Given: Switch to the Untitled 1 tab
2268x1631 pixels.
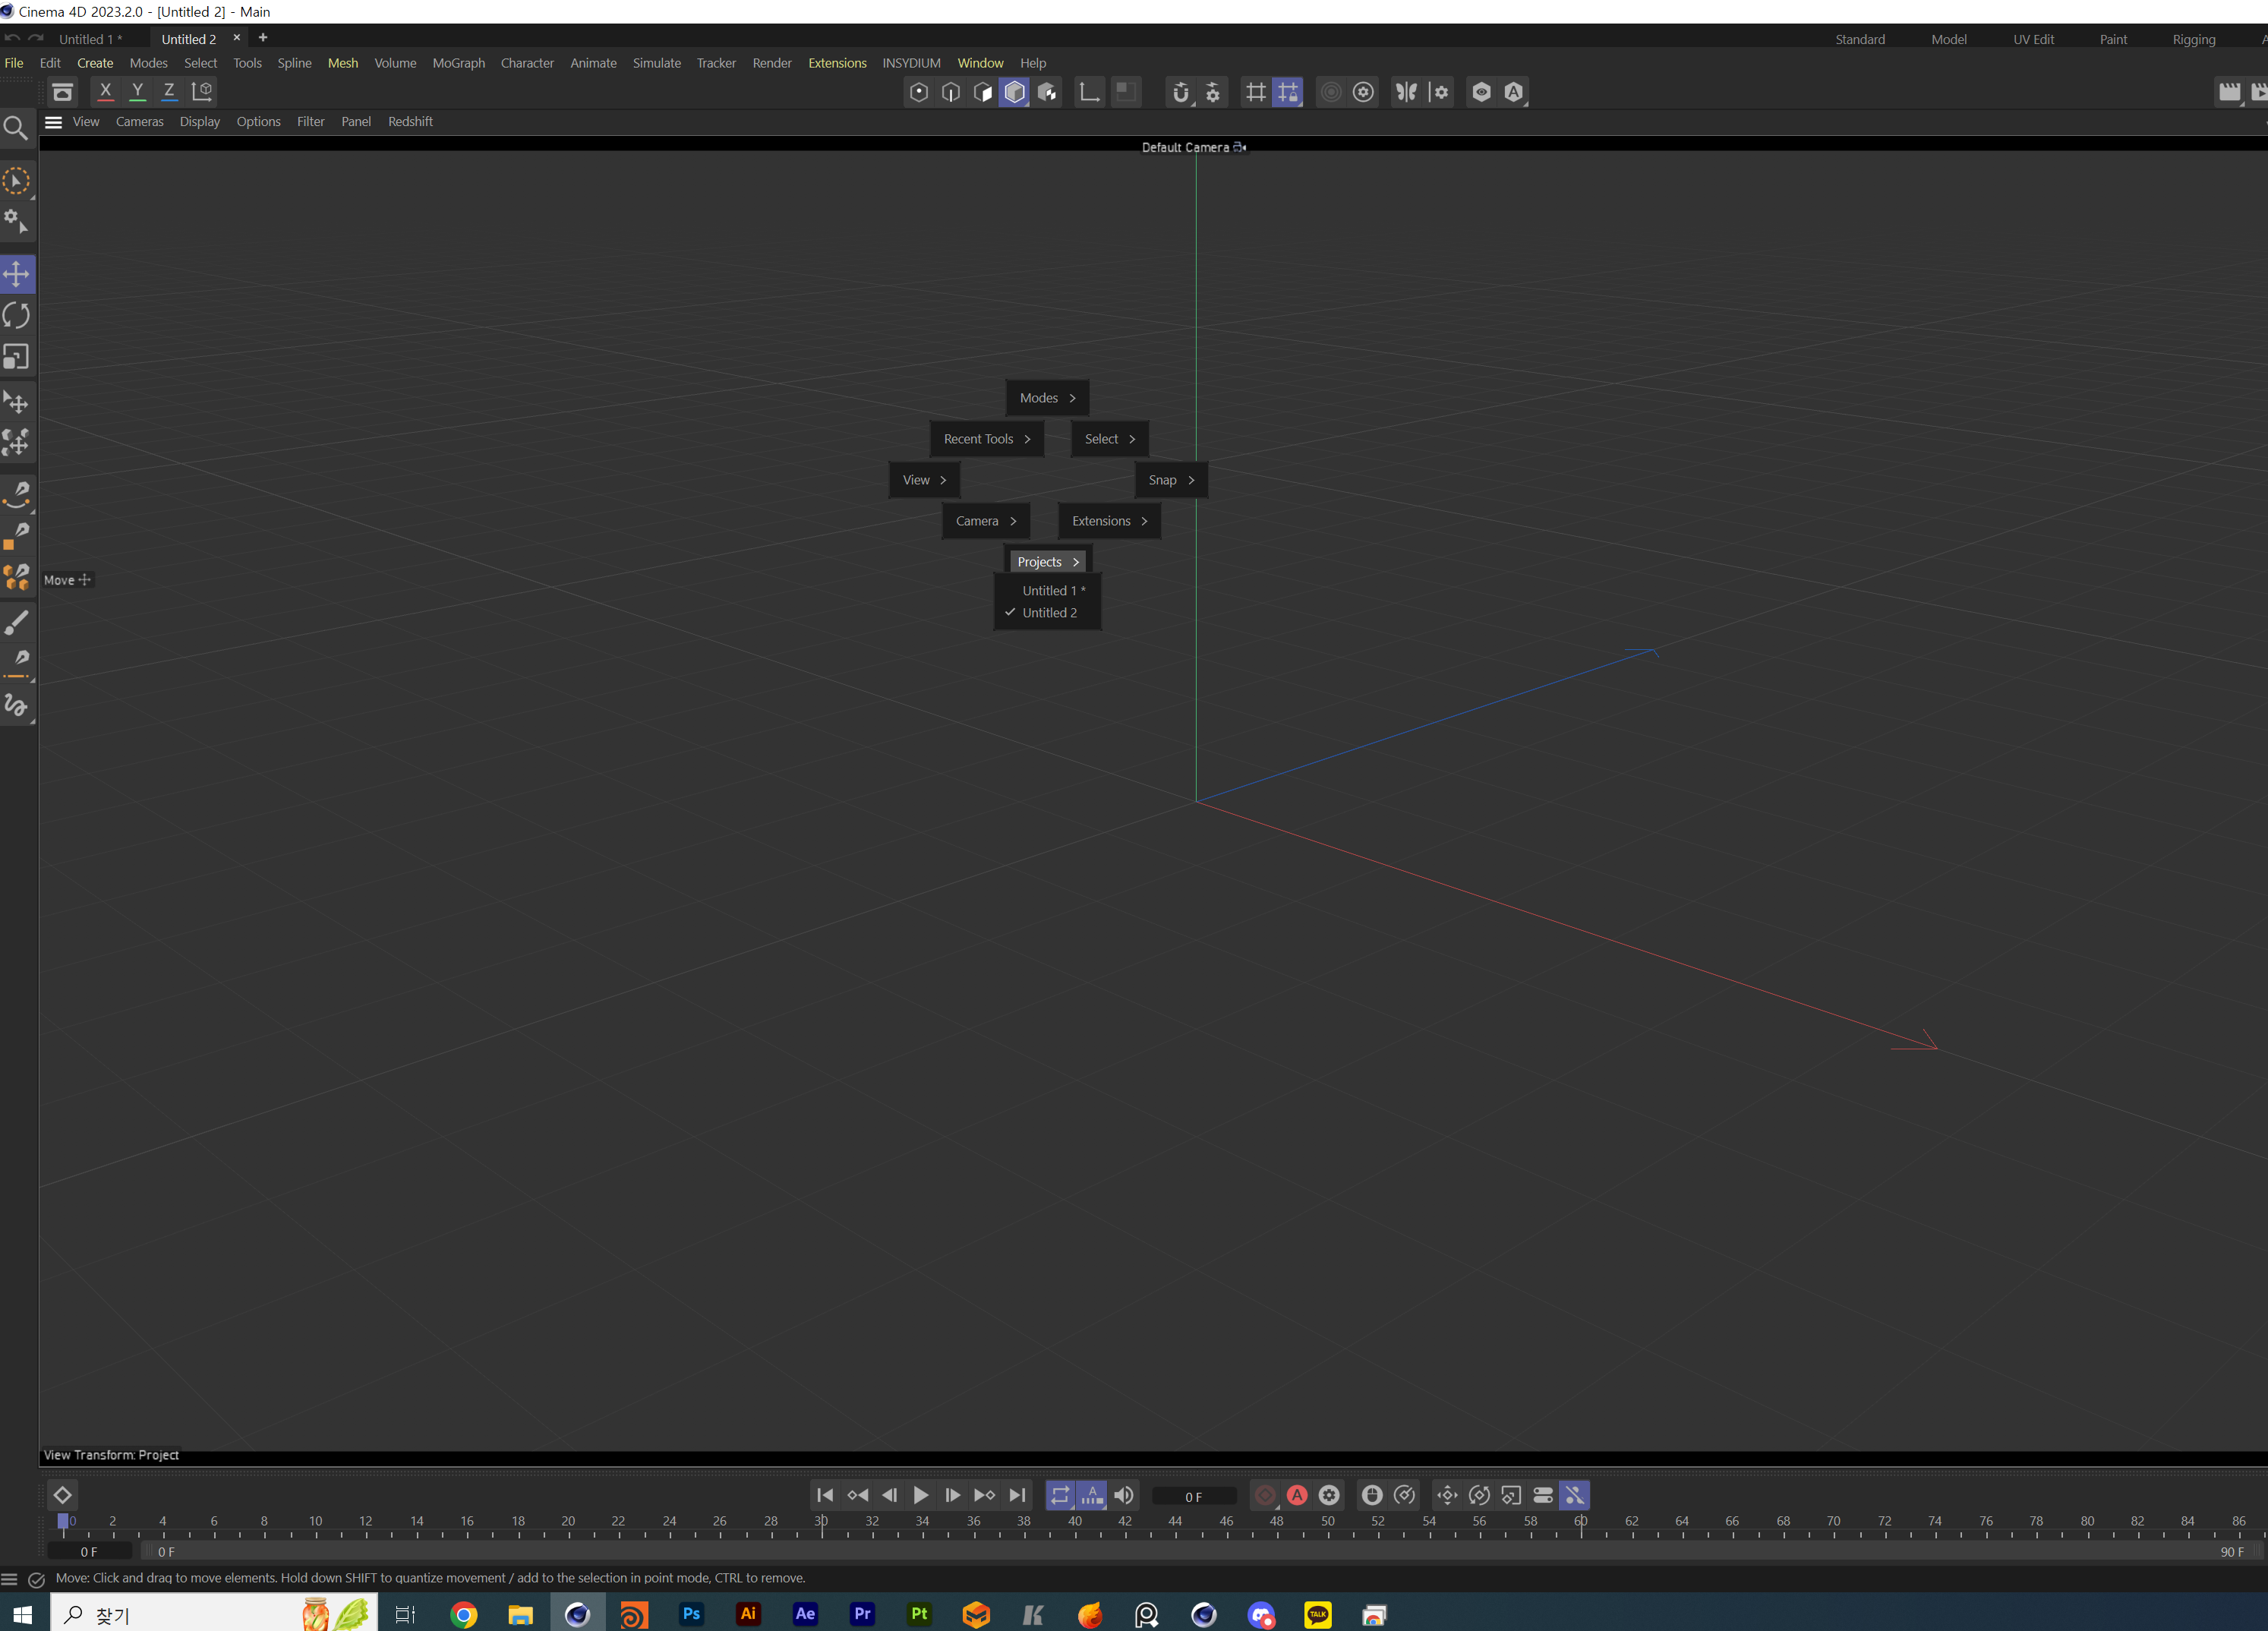Looking at the screenshot, I should (x=90, y=39).
